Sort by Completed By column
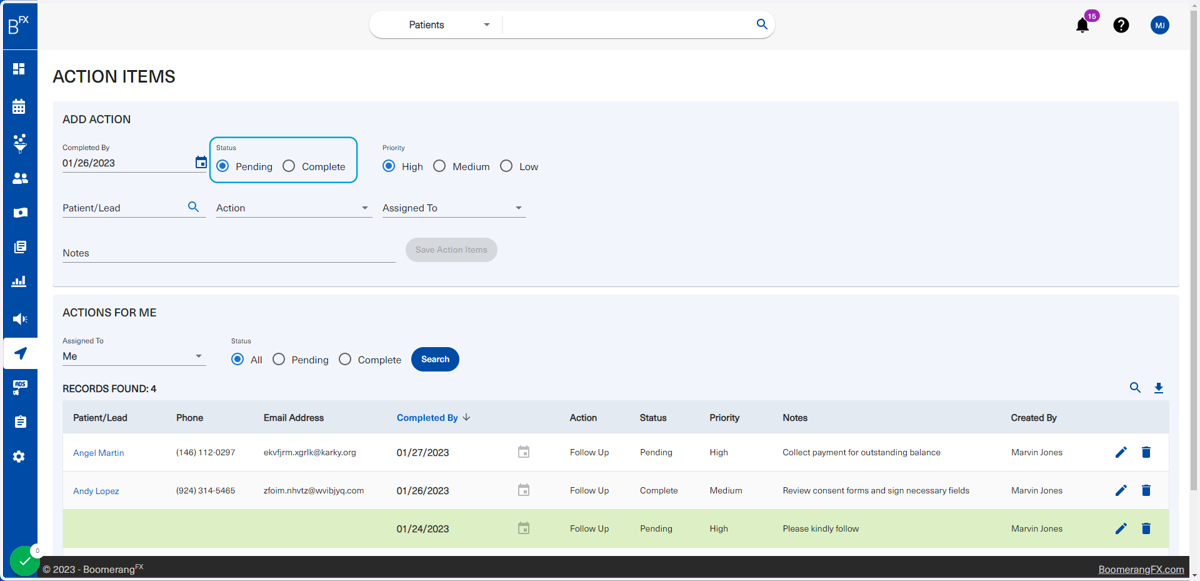1200x581 pixels. pos(433,417)
